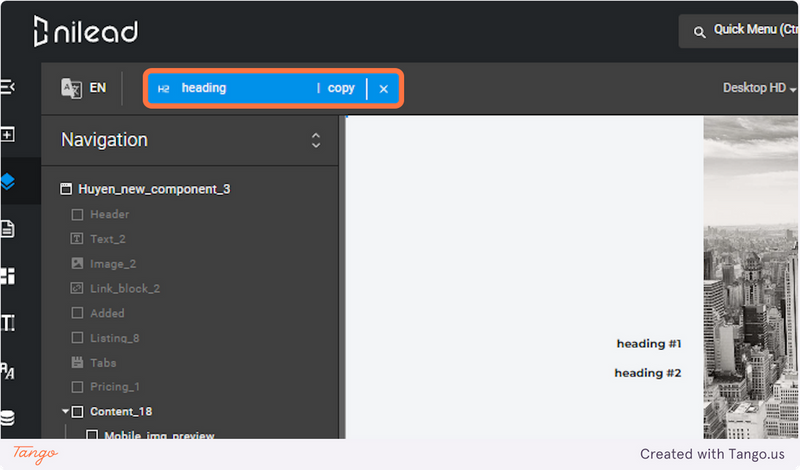Toggle the Navigation panel expand/collapse arrows
800x470 pixels.
click(316, 140)
